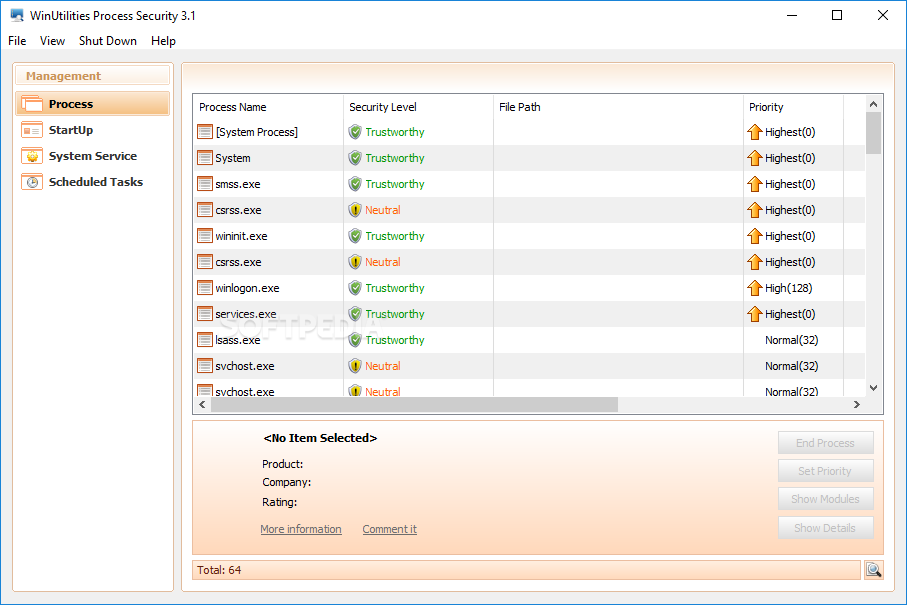This screenshot has height=605, width=907.
Task: Click the End Process button
Action: pos(825,443)
